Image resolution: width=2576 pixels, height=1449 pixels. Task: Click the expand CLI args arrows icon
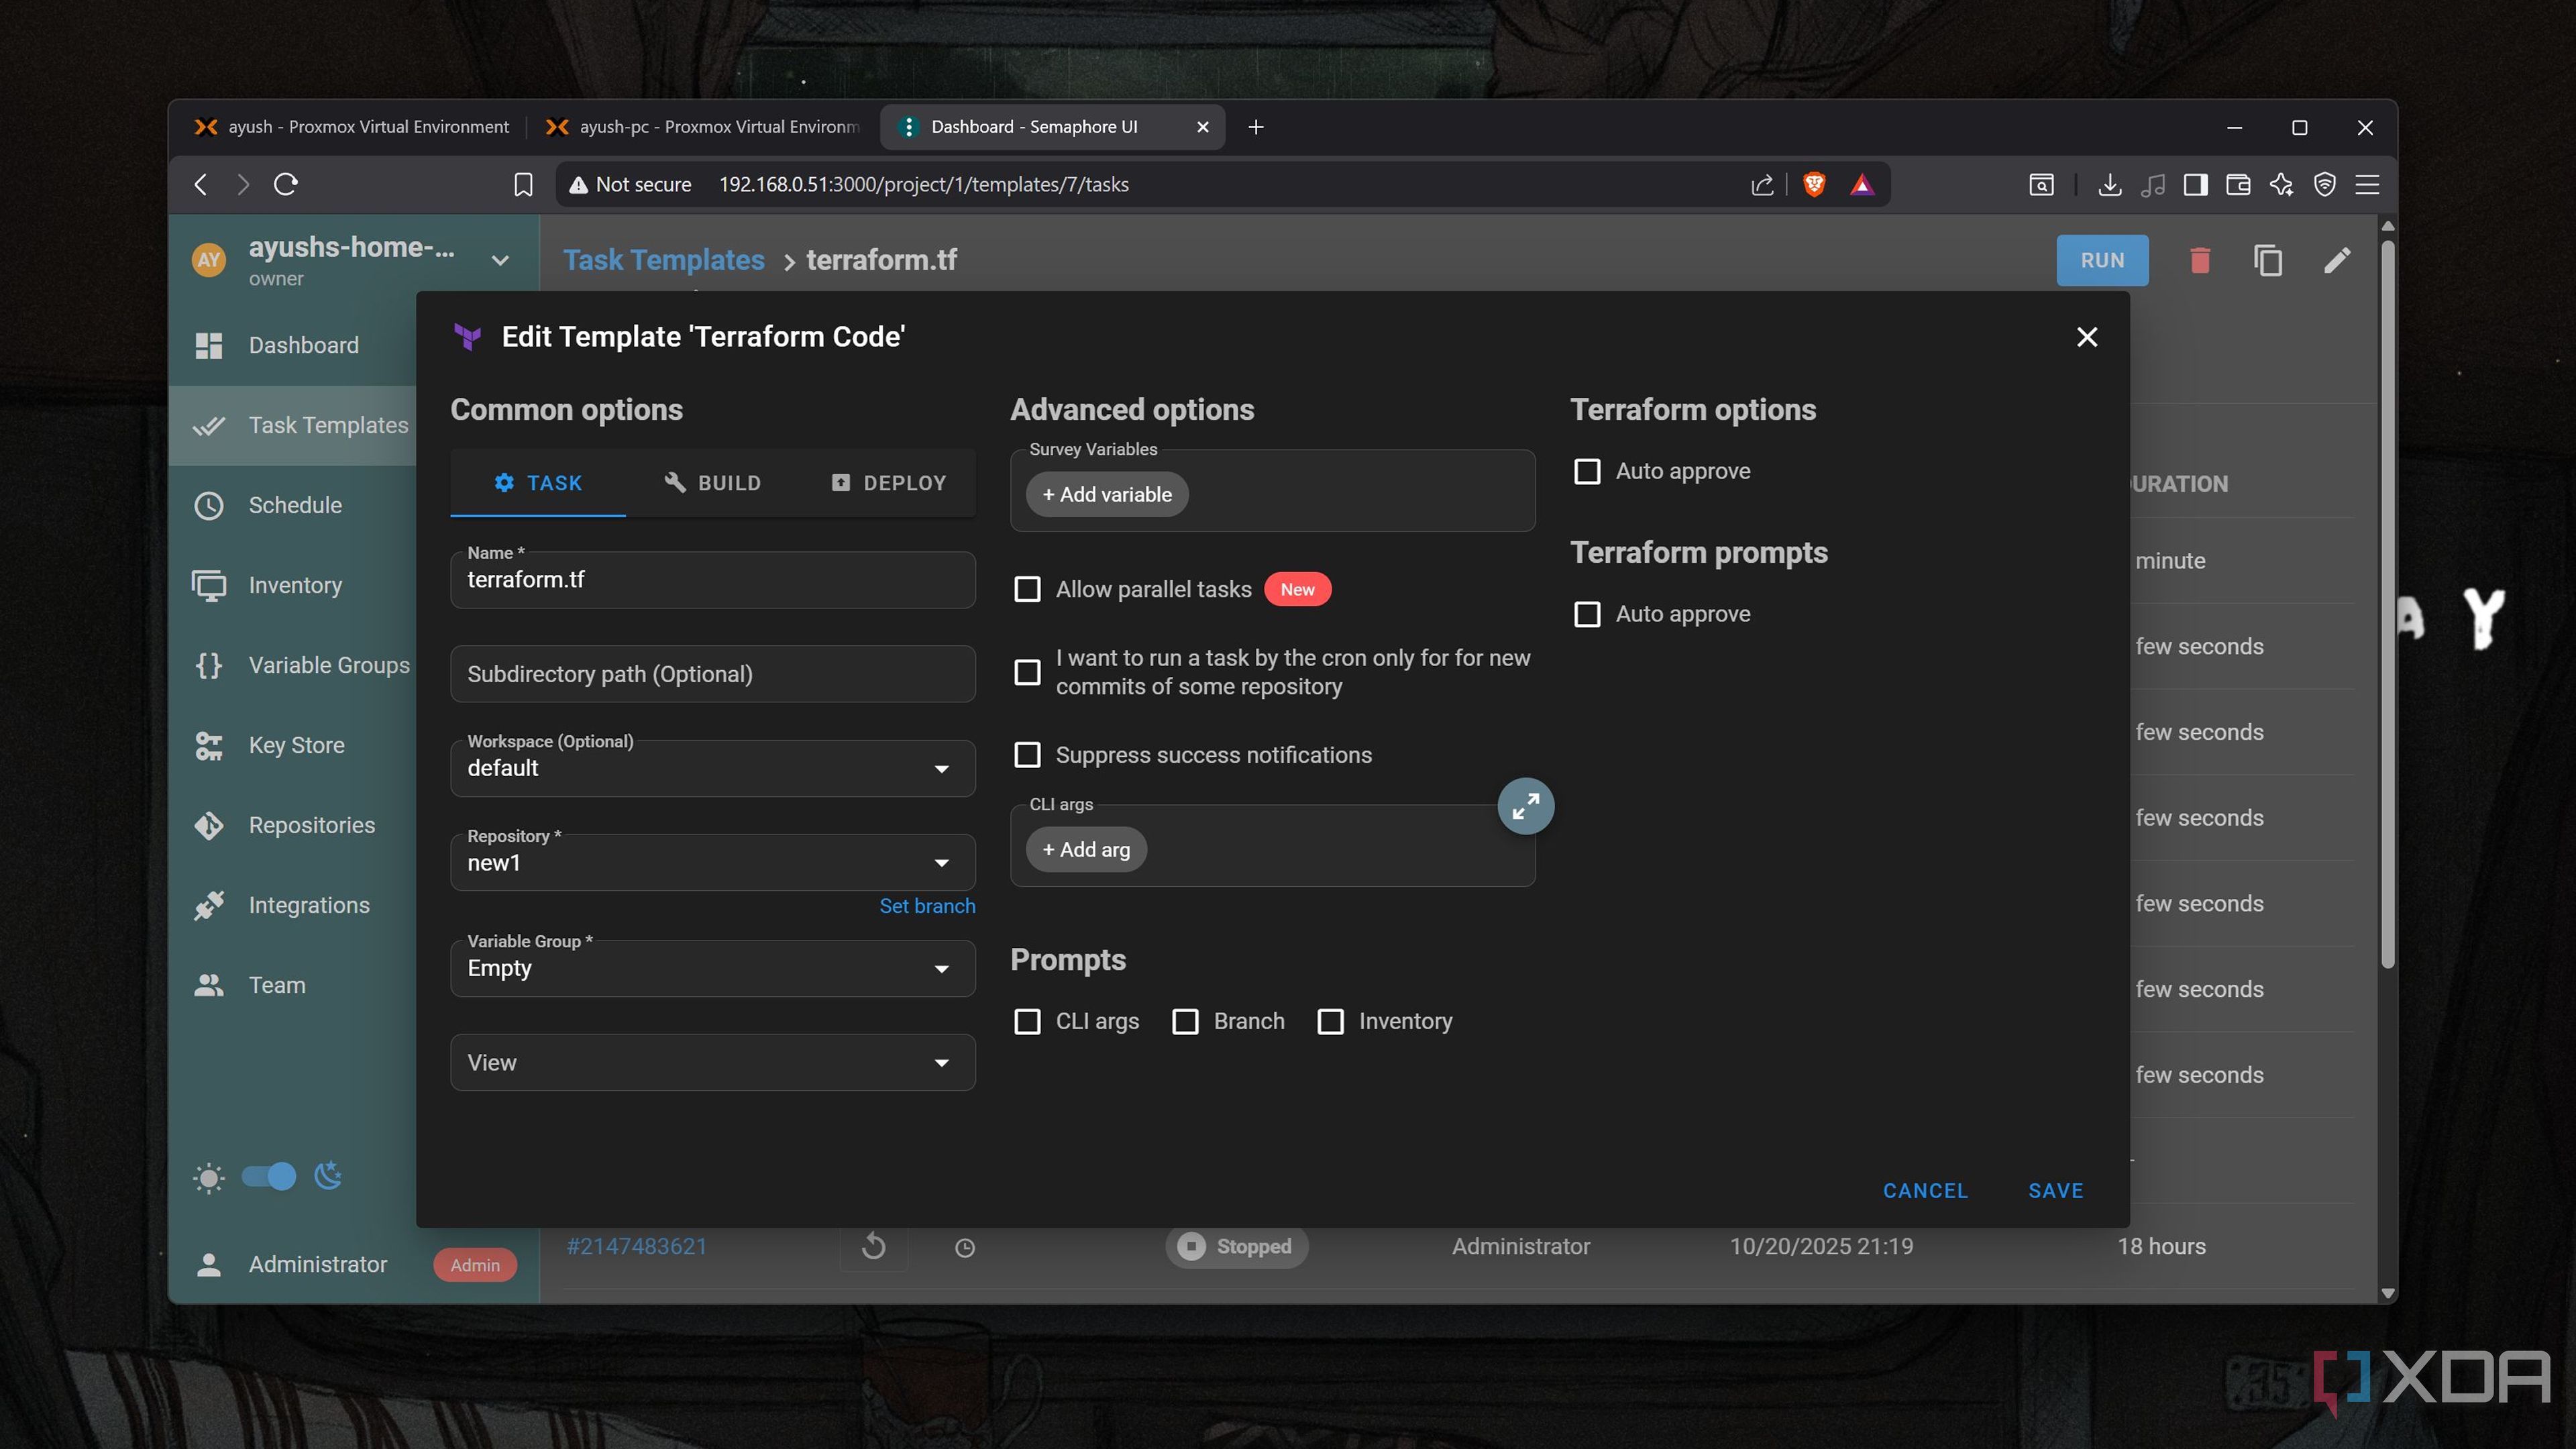click(x=1526, y=806)
